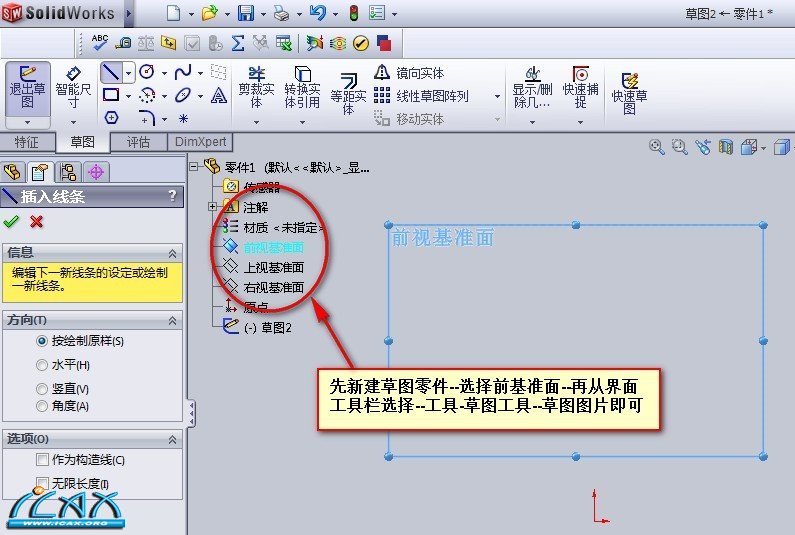
Task: Switch to the DimXpert tab
Action: (200, 141)
